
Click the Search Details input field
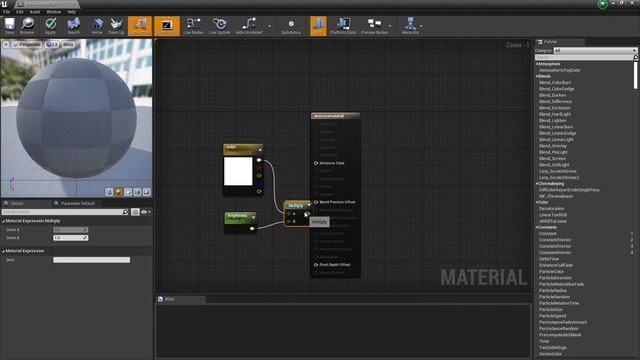click(x=65, y=212)
